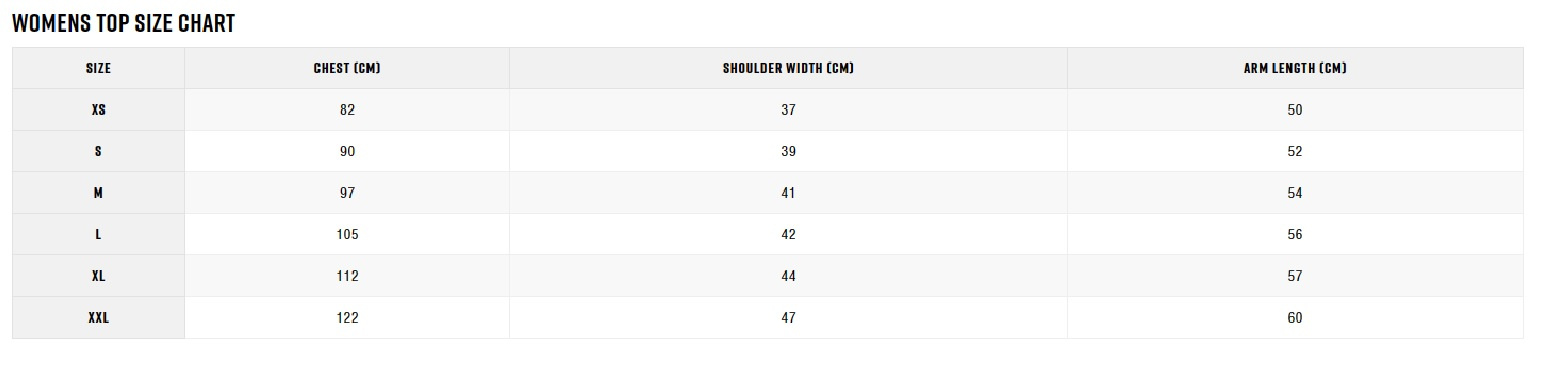Select the SIZE column header
1560x366 pixels.
tap(98, 68)
